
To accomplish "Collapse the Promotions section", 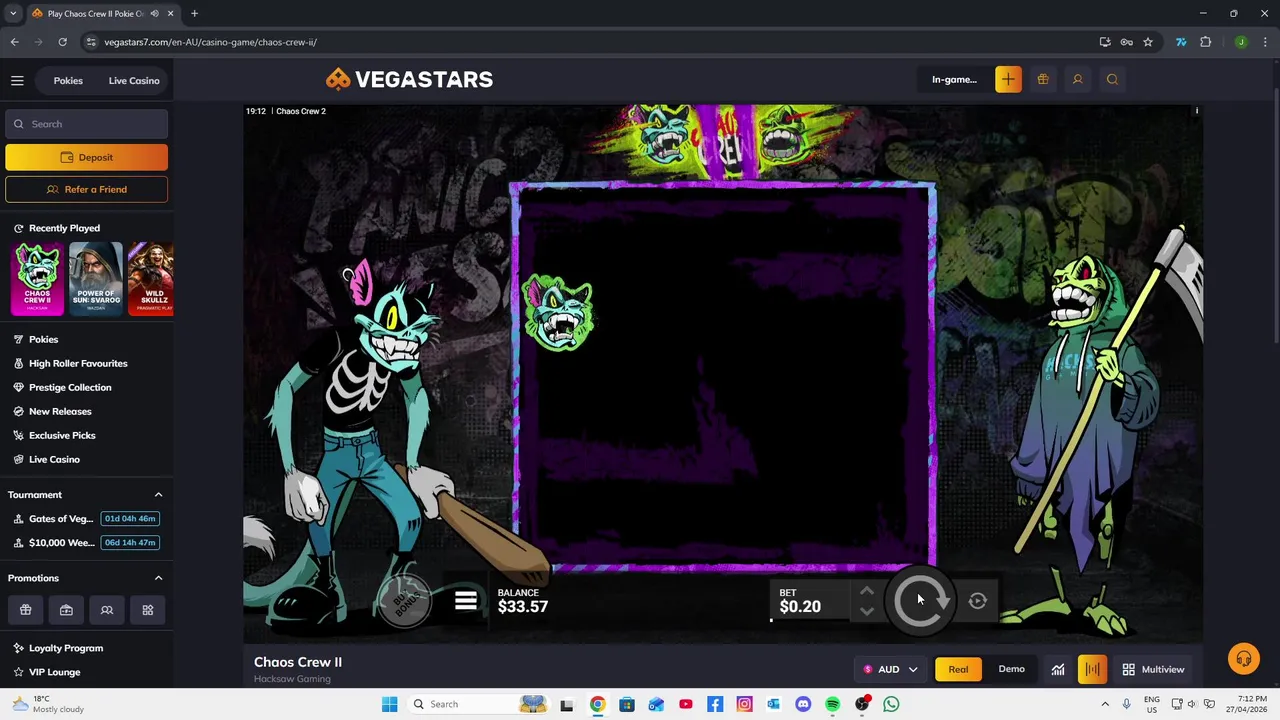I will (x=158, y=578).
